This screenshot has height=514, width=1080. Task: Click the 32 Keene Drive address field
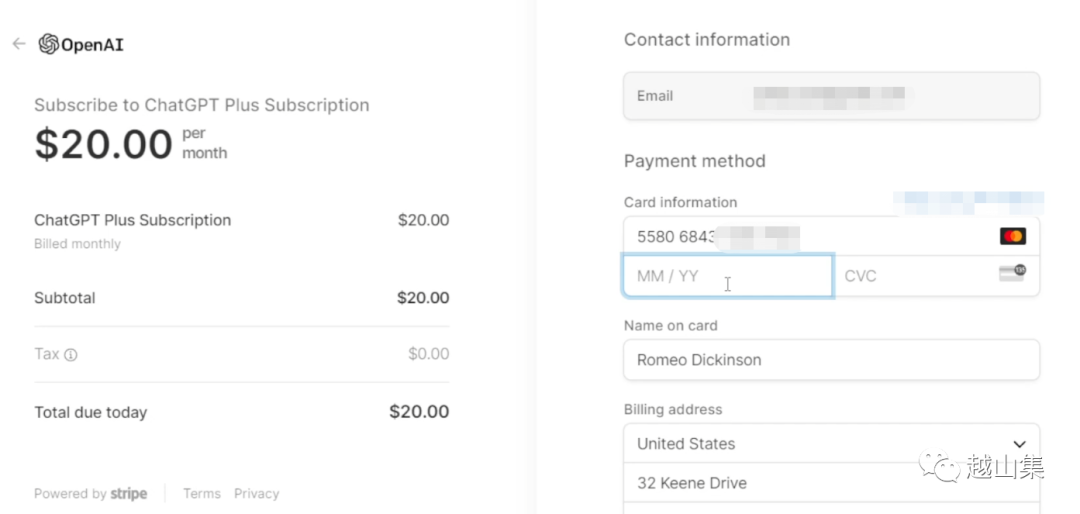click(830, 483)
